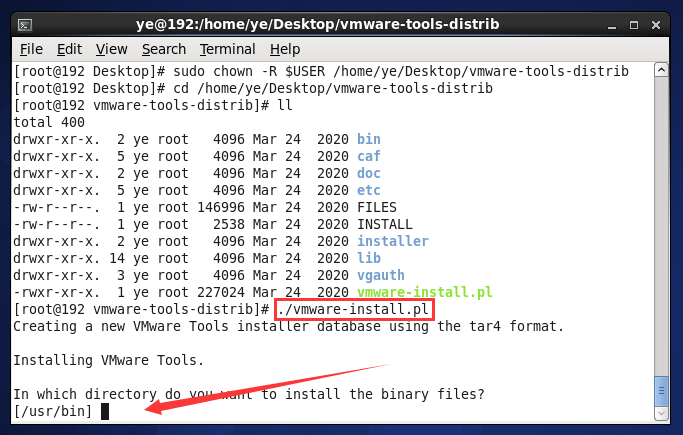The width and height of the screenshot is (683, 435).
Task: Click the 'll' command text
Action: coord(285,105)
